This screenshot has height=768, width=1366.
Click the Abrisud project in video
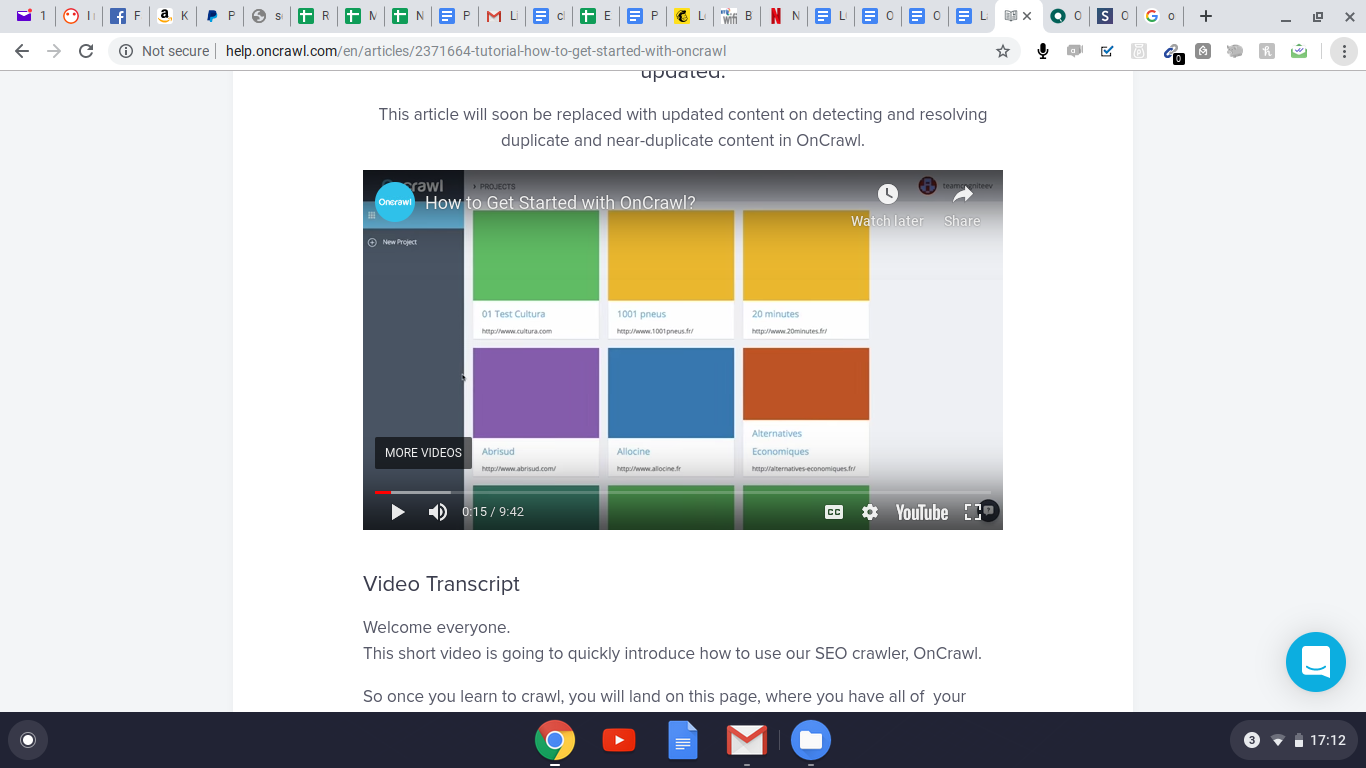click(x=536, y=412)
